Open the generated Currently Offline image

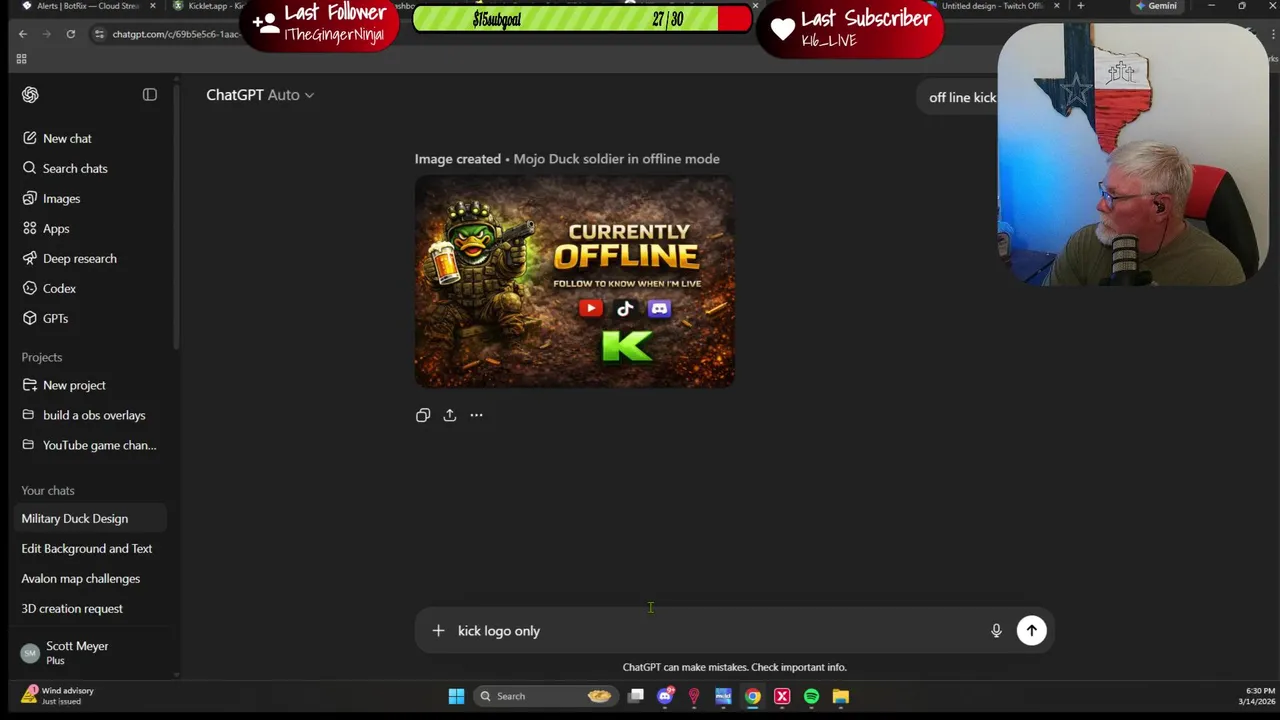point(575,281)
